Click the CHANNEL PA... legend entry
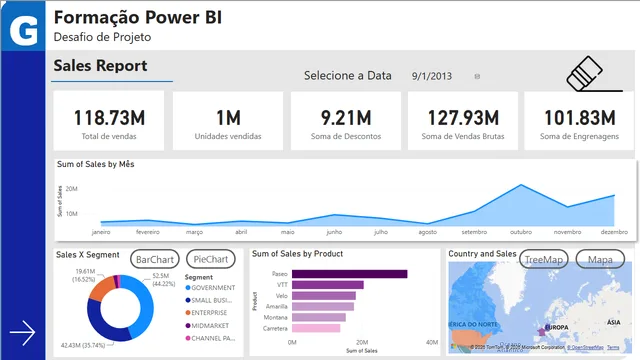640x360 pixels. (x=210, y=338)
